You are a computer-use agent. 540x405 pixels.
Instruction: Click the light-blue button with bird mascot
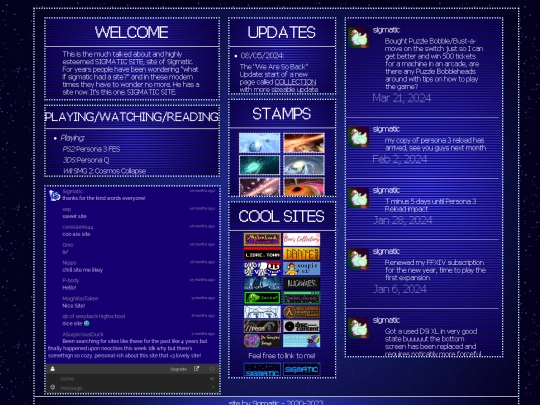301,341
